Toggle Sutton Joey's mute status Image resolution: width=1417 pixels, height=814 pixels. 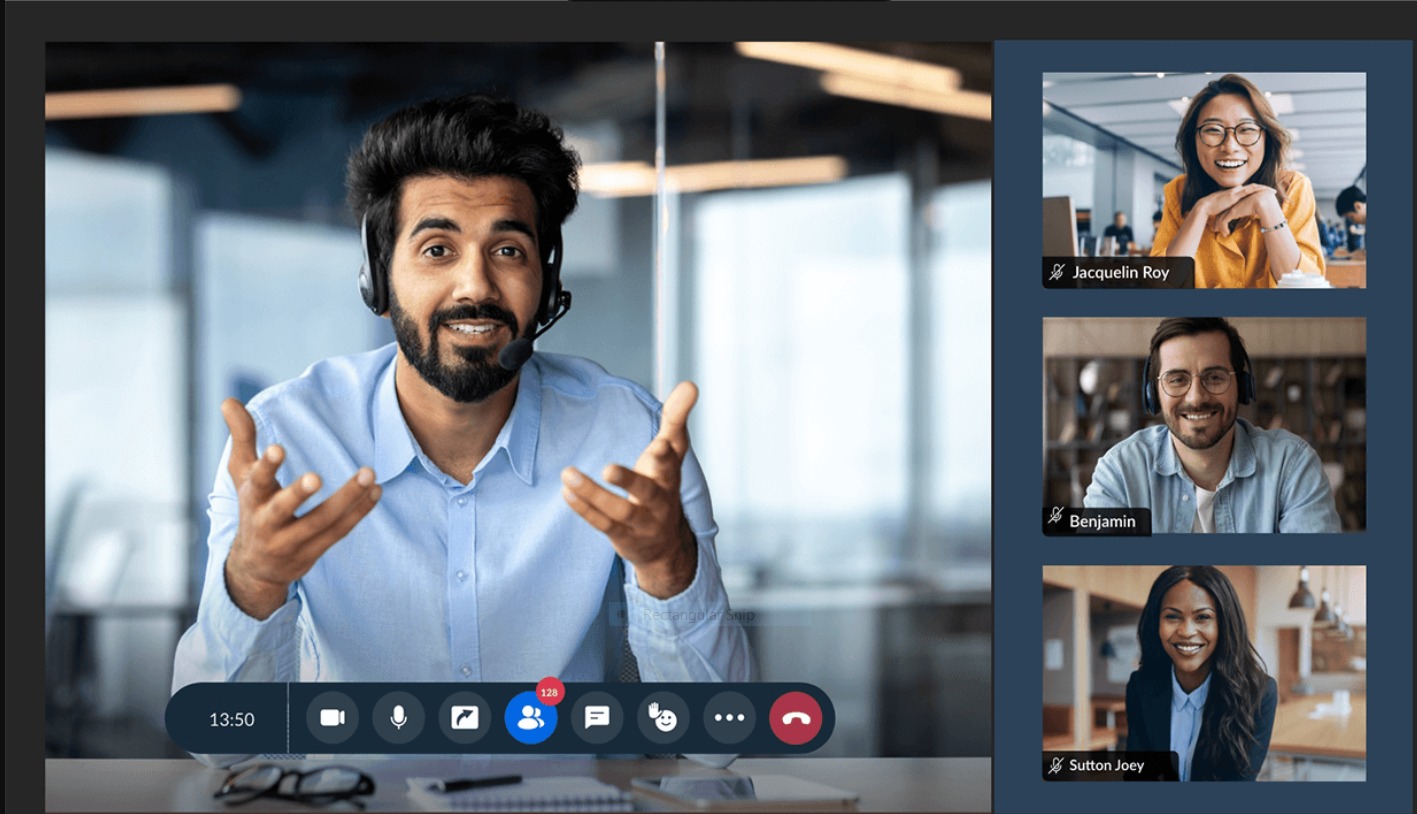point(1055,766)
